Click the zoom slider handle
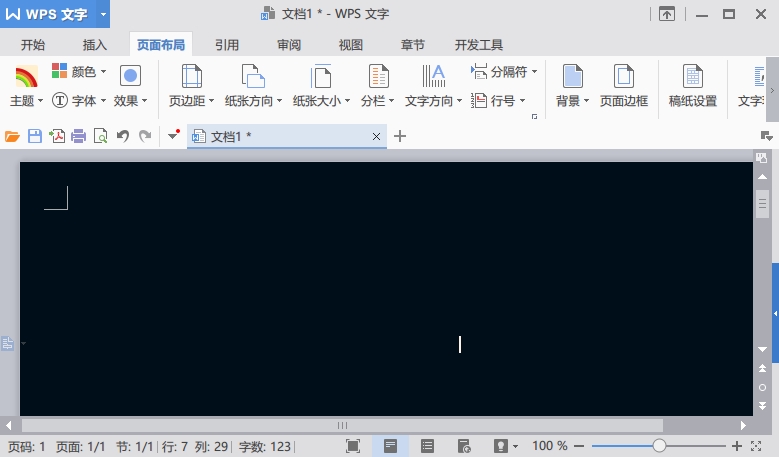779x457 pixels. click(x=659, y=446)
